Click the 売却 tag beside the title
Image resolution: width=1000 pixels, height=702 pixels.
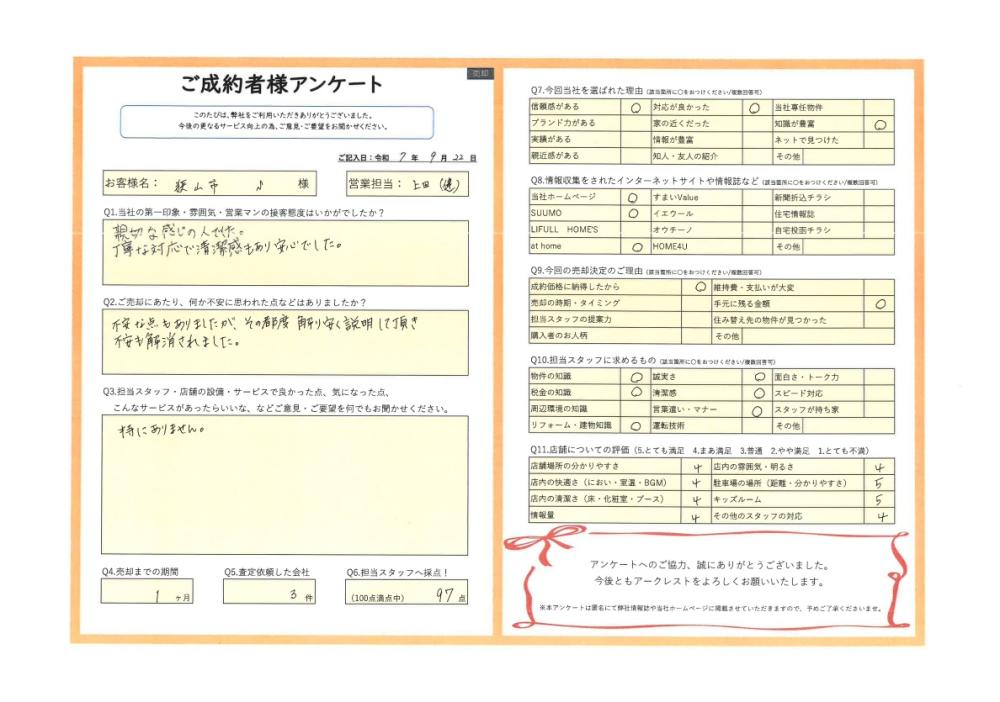click(x=480, y=74)
